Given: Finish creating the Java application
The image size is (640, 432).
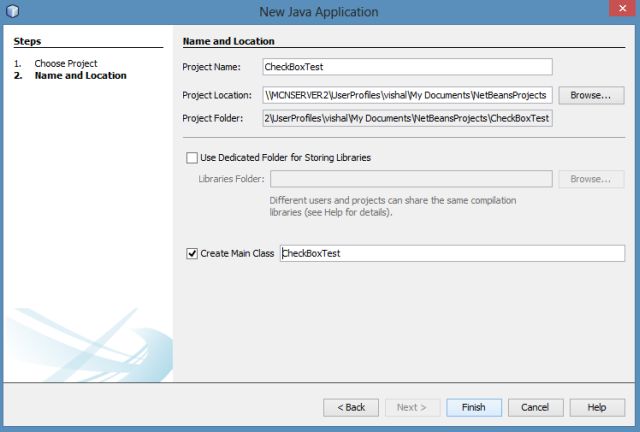Looking at the screenshot, I should [474, 408].
